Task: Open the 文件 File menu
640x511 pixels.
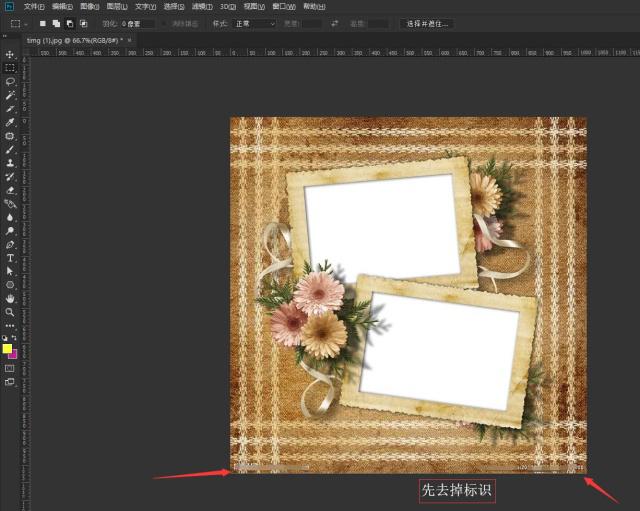Action: pyautogui.click(x=34, y=7)
